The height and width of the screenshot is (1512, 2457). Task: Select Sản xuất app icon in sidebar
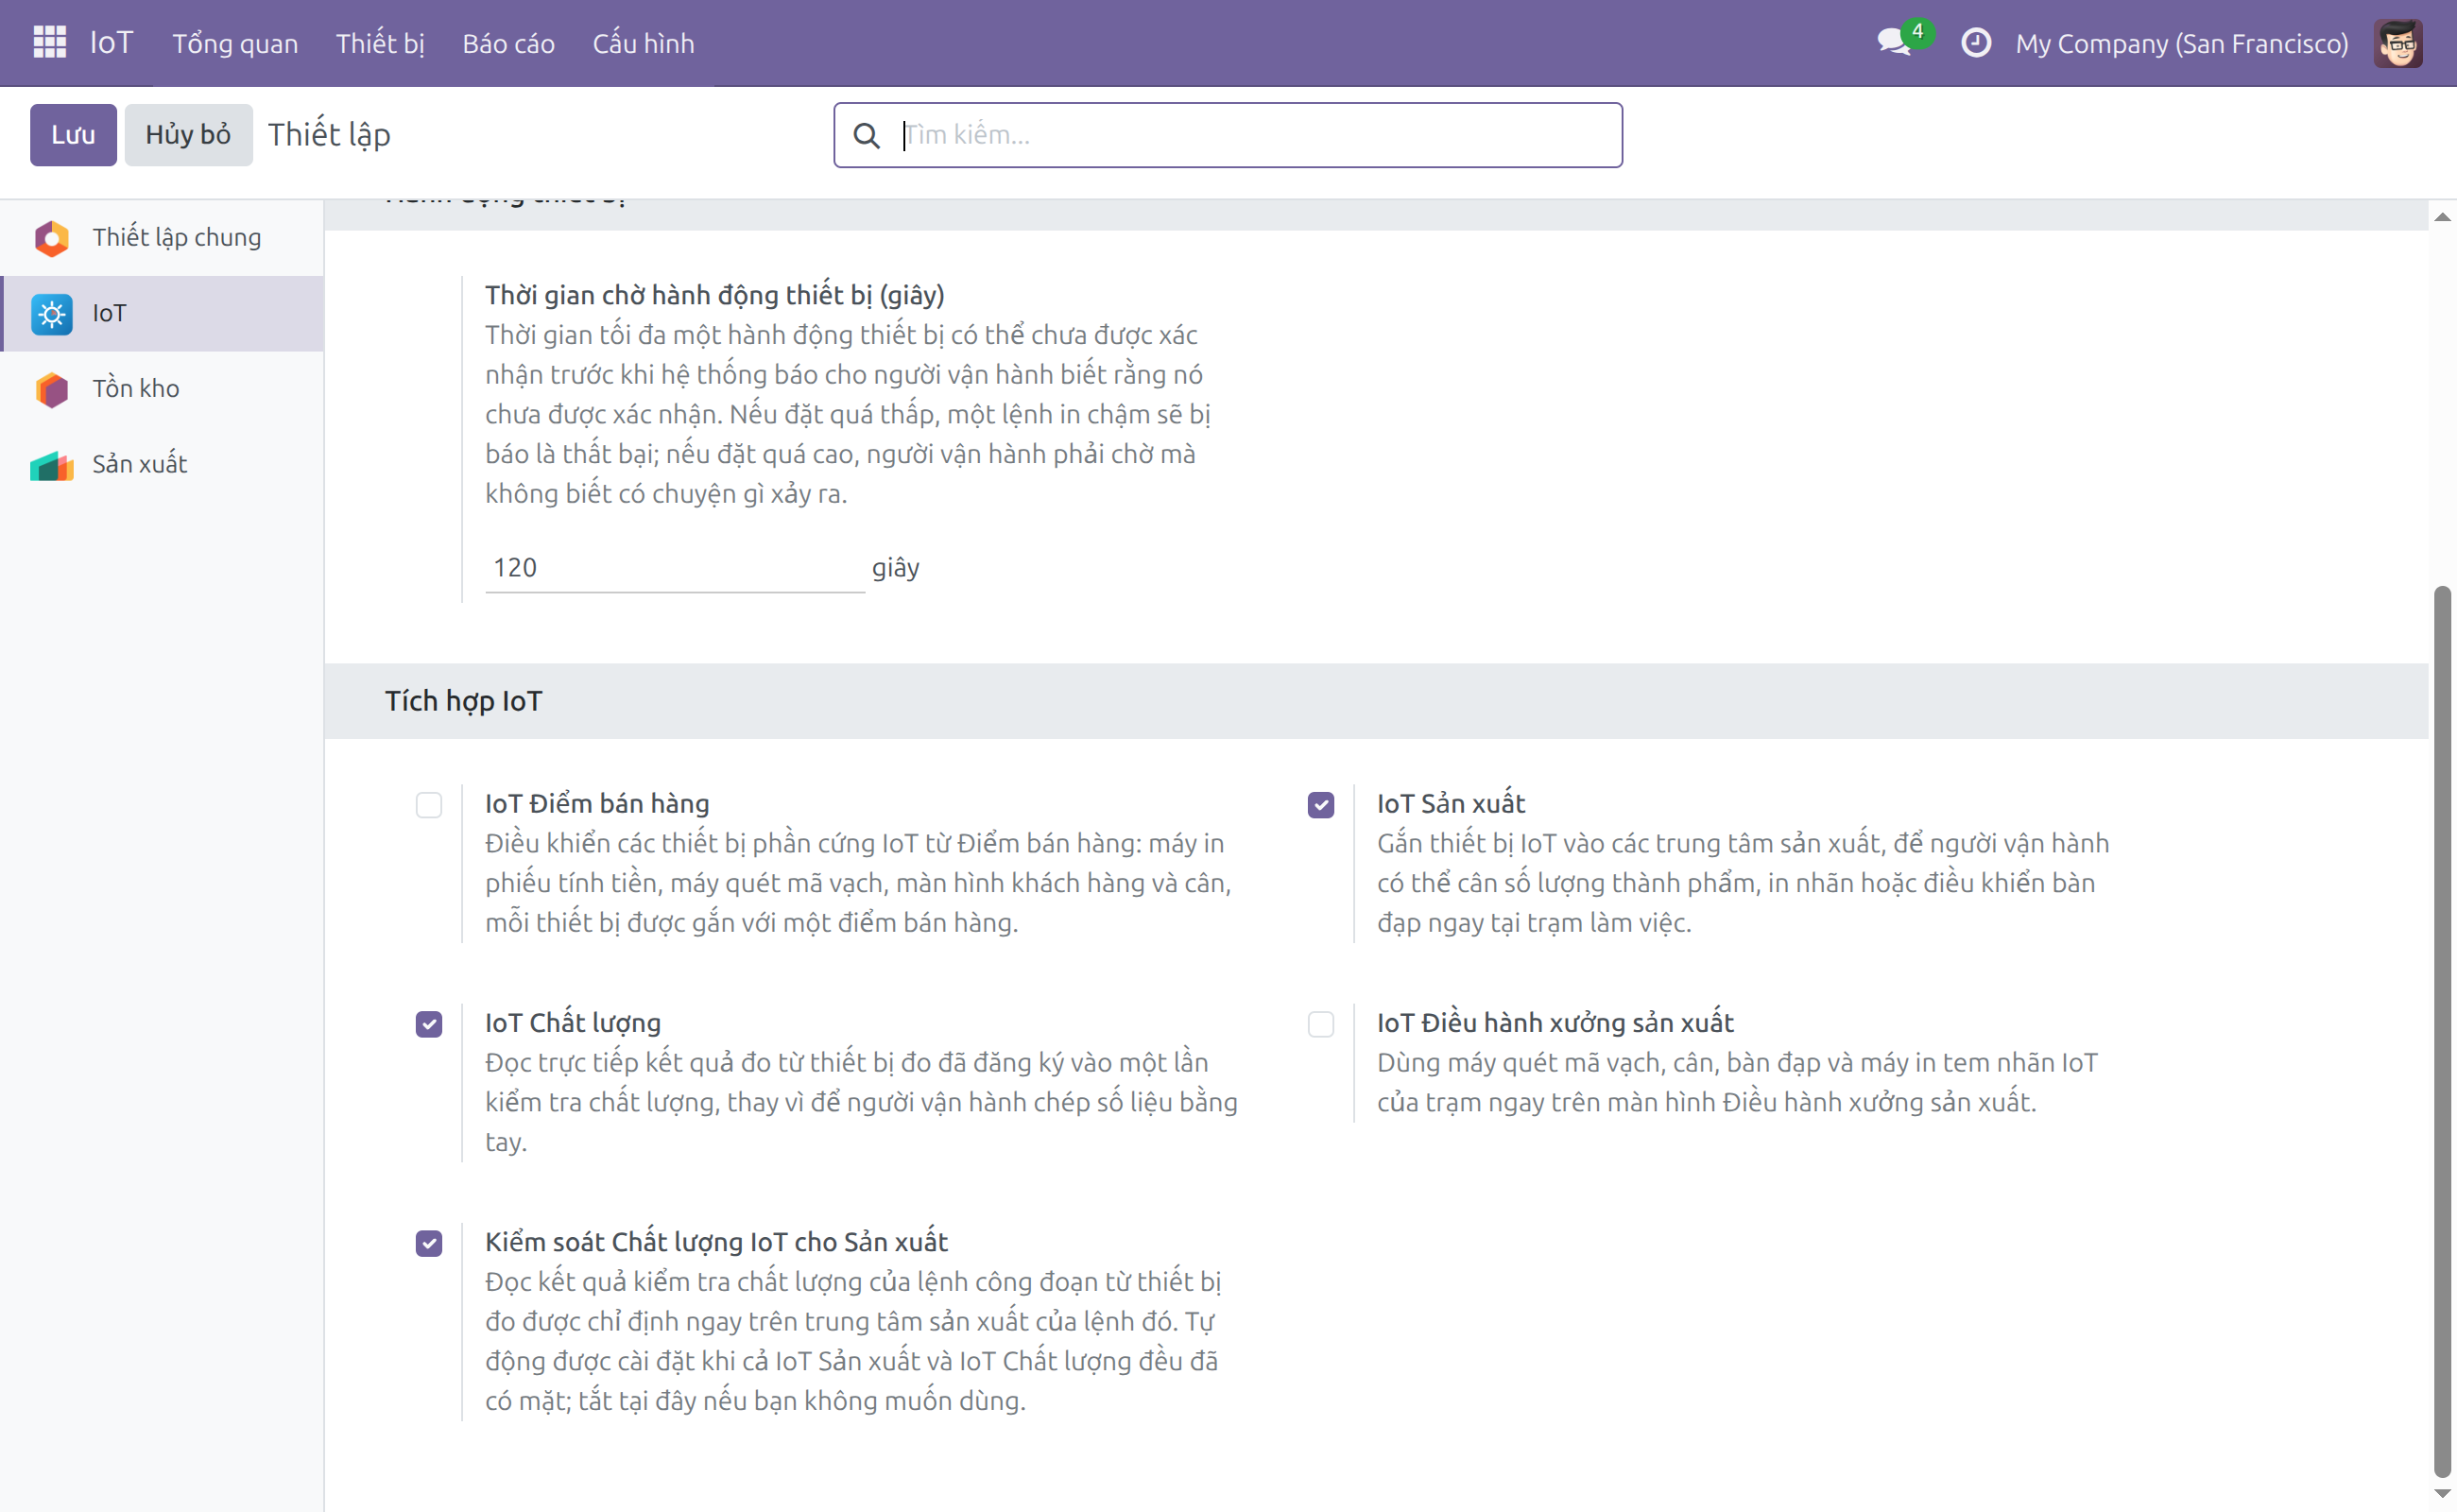point(51,465)
